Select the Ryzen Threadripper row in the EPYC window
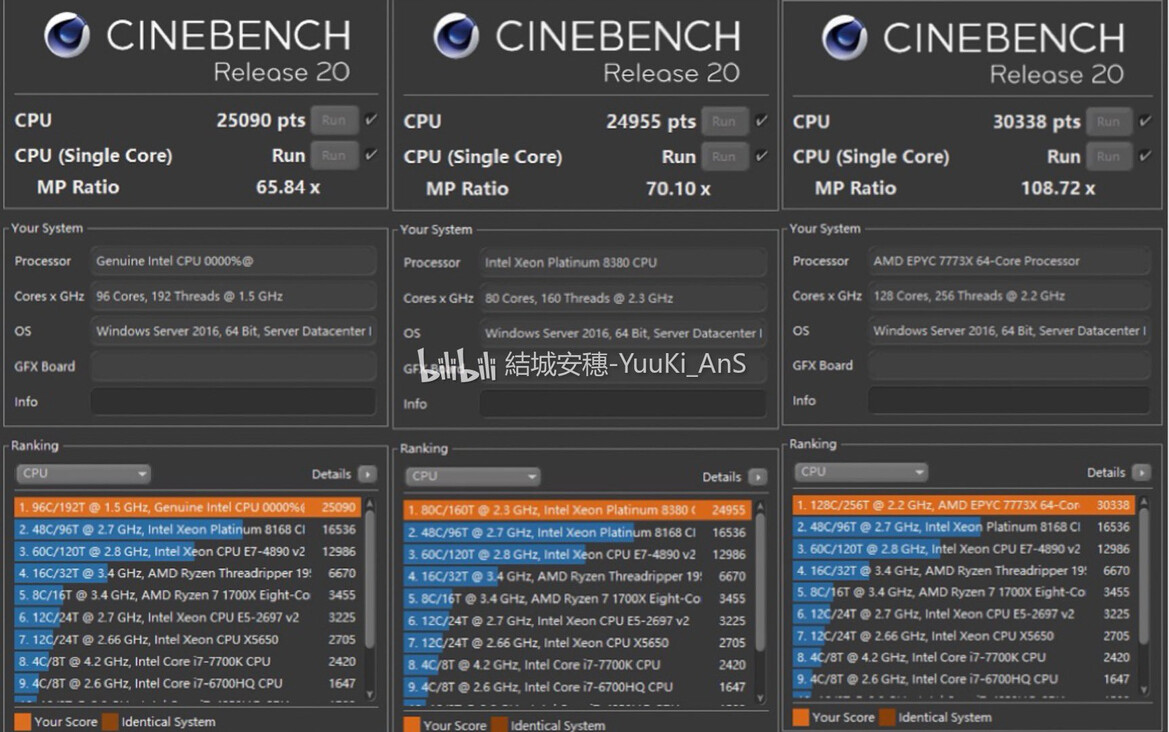Image resolution: width=1169 pixels, height=732 pixels. click(x=964, y=570)
